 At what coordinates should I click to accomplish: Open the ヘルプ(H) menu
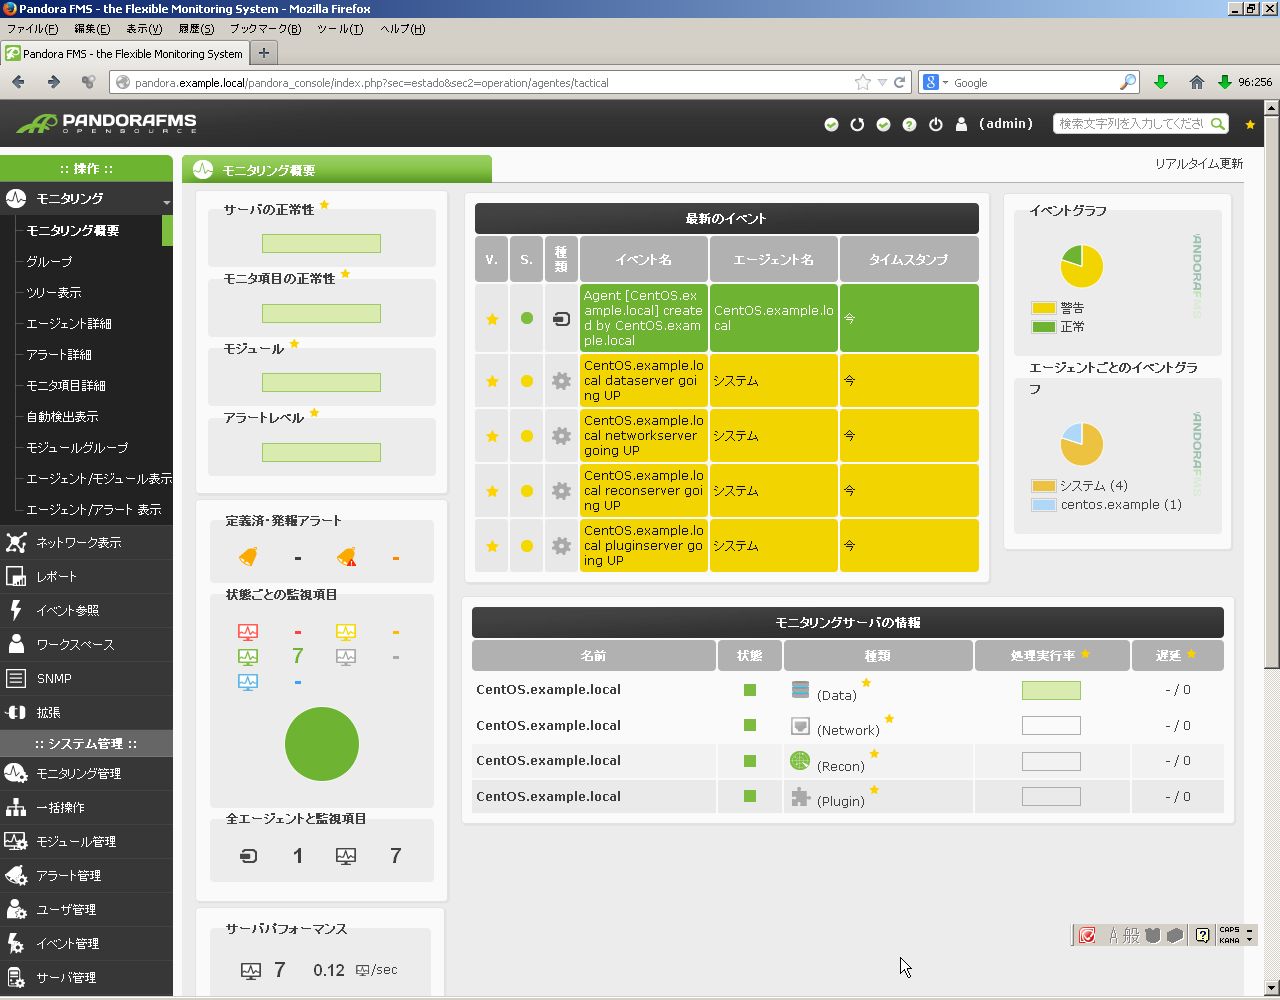tap(402, 29)
